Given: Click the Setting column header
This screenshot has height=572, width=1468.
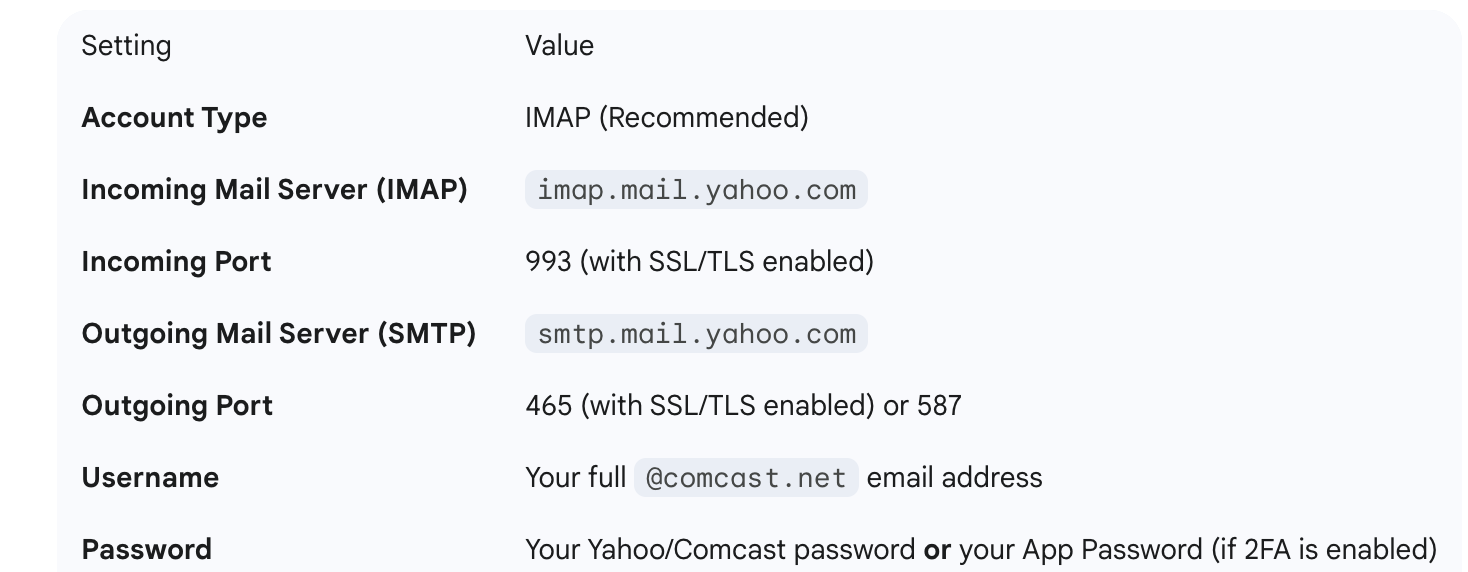Looking at the screenshot, I should click(x=126, y=46).
